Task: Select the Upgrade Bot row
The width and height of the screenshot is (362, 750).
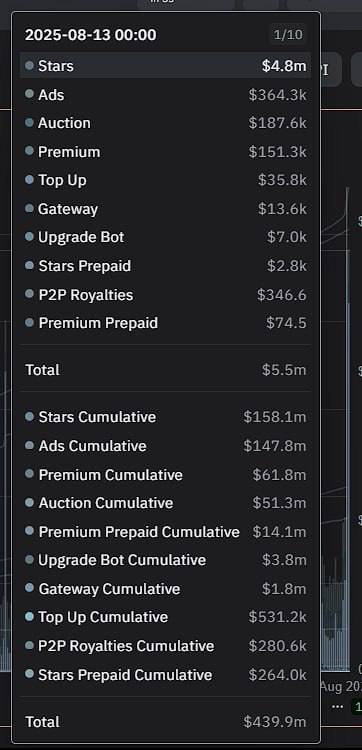Action: (x=165, y=237)
